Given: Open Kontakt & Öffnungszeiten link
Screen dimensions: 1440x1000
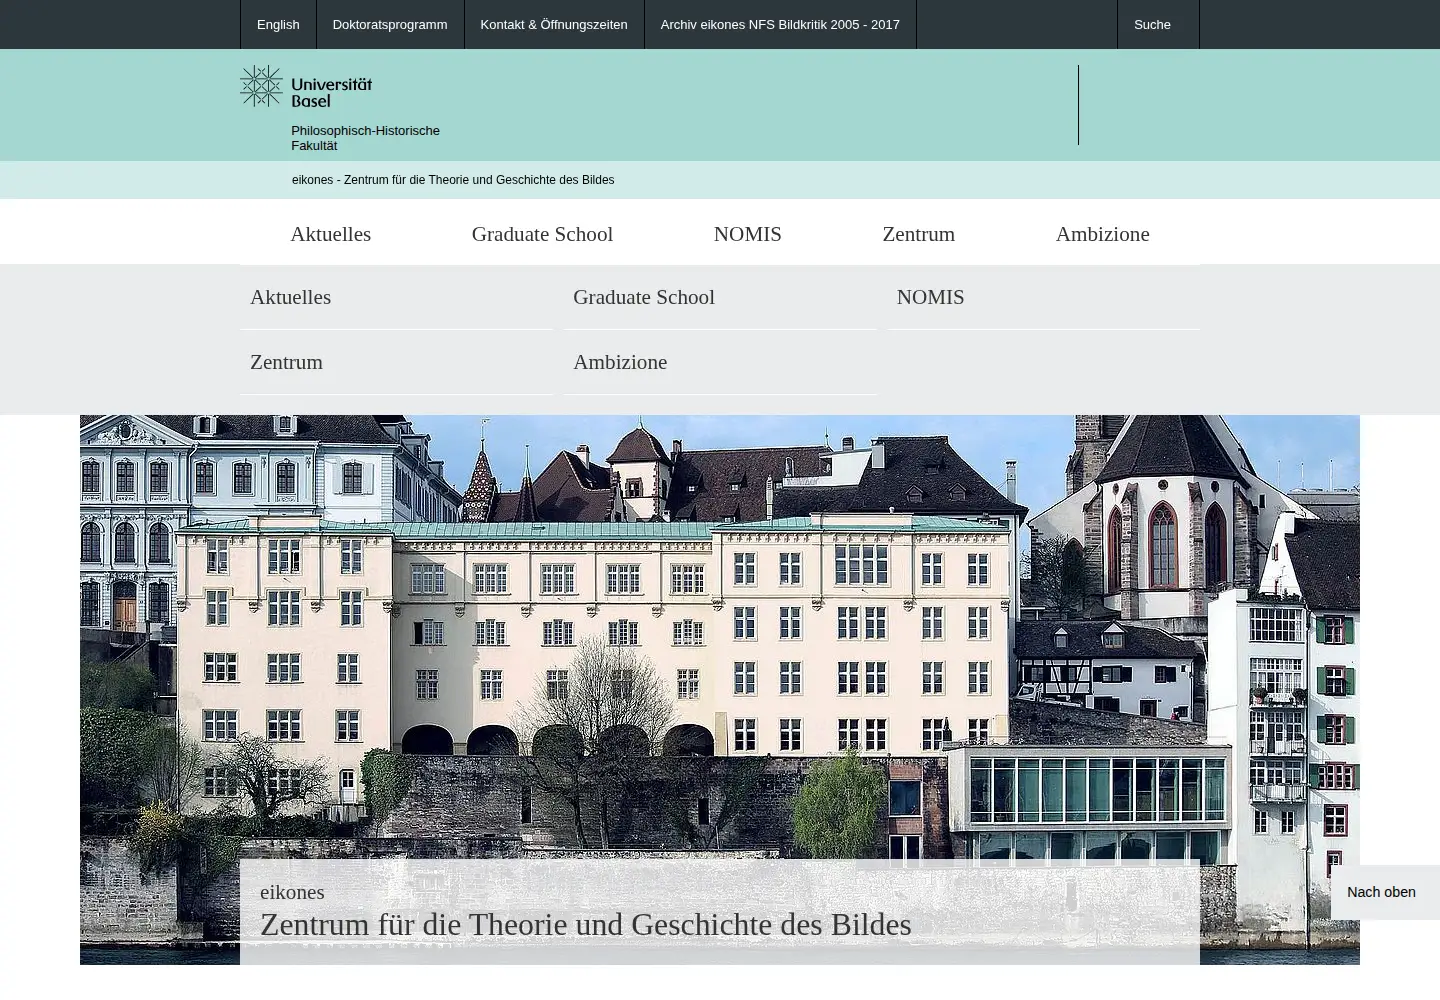Looking at the screenshot, I should coord(554,24).
